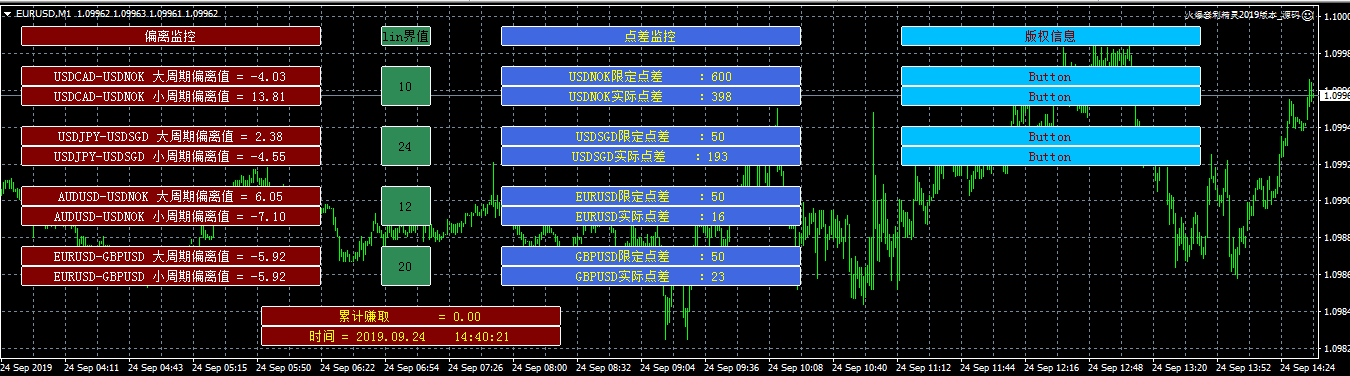
Task: Select the 累计赚取 = 0.00 label
Action: [411, 316]
